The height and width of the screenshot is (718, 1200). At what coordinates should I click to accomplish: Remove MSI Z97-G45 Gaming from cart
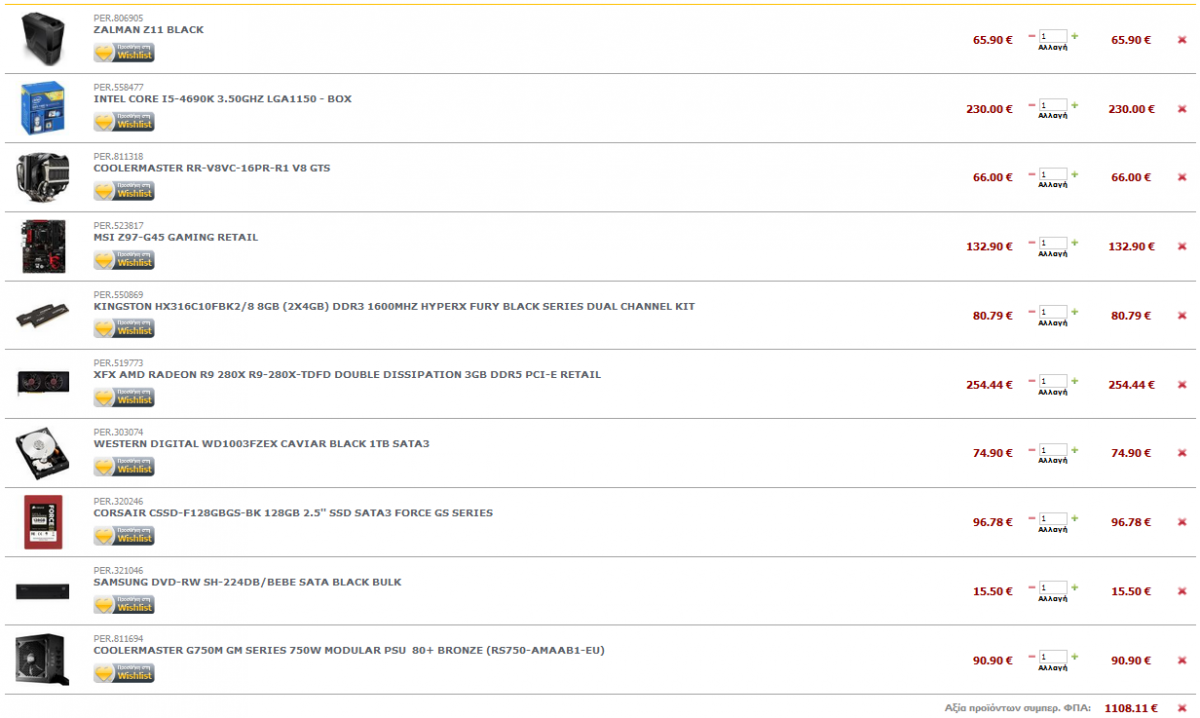click(1182, 246)
